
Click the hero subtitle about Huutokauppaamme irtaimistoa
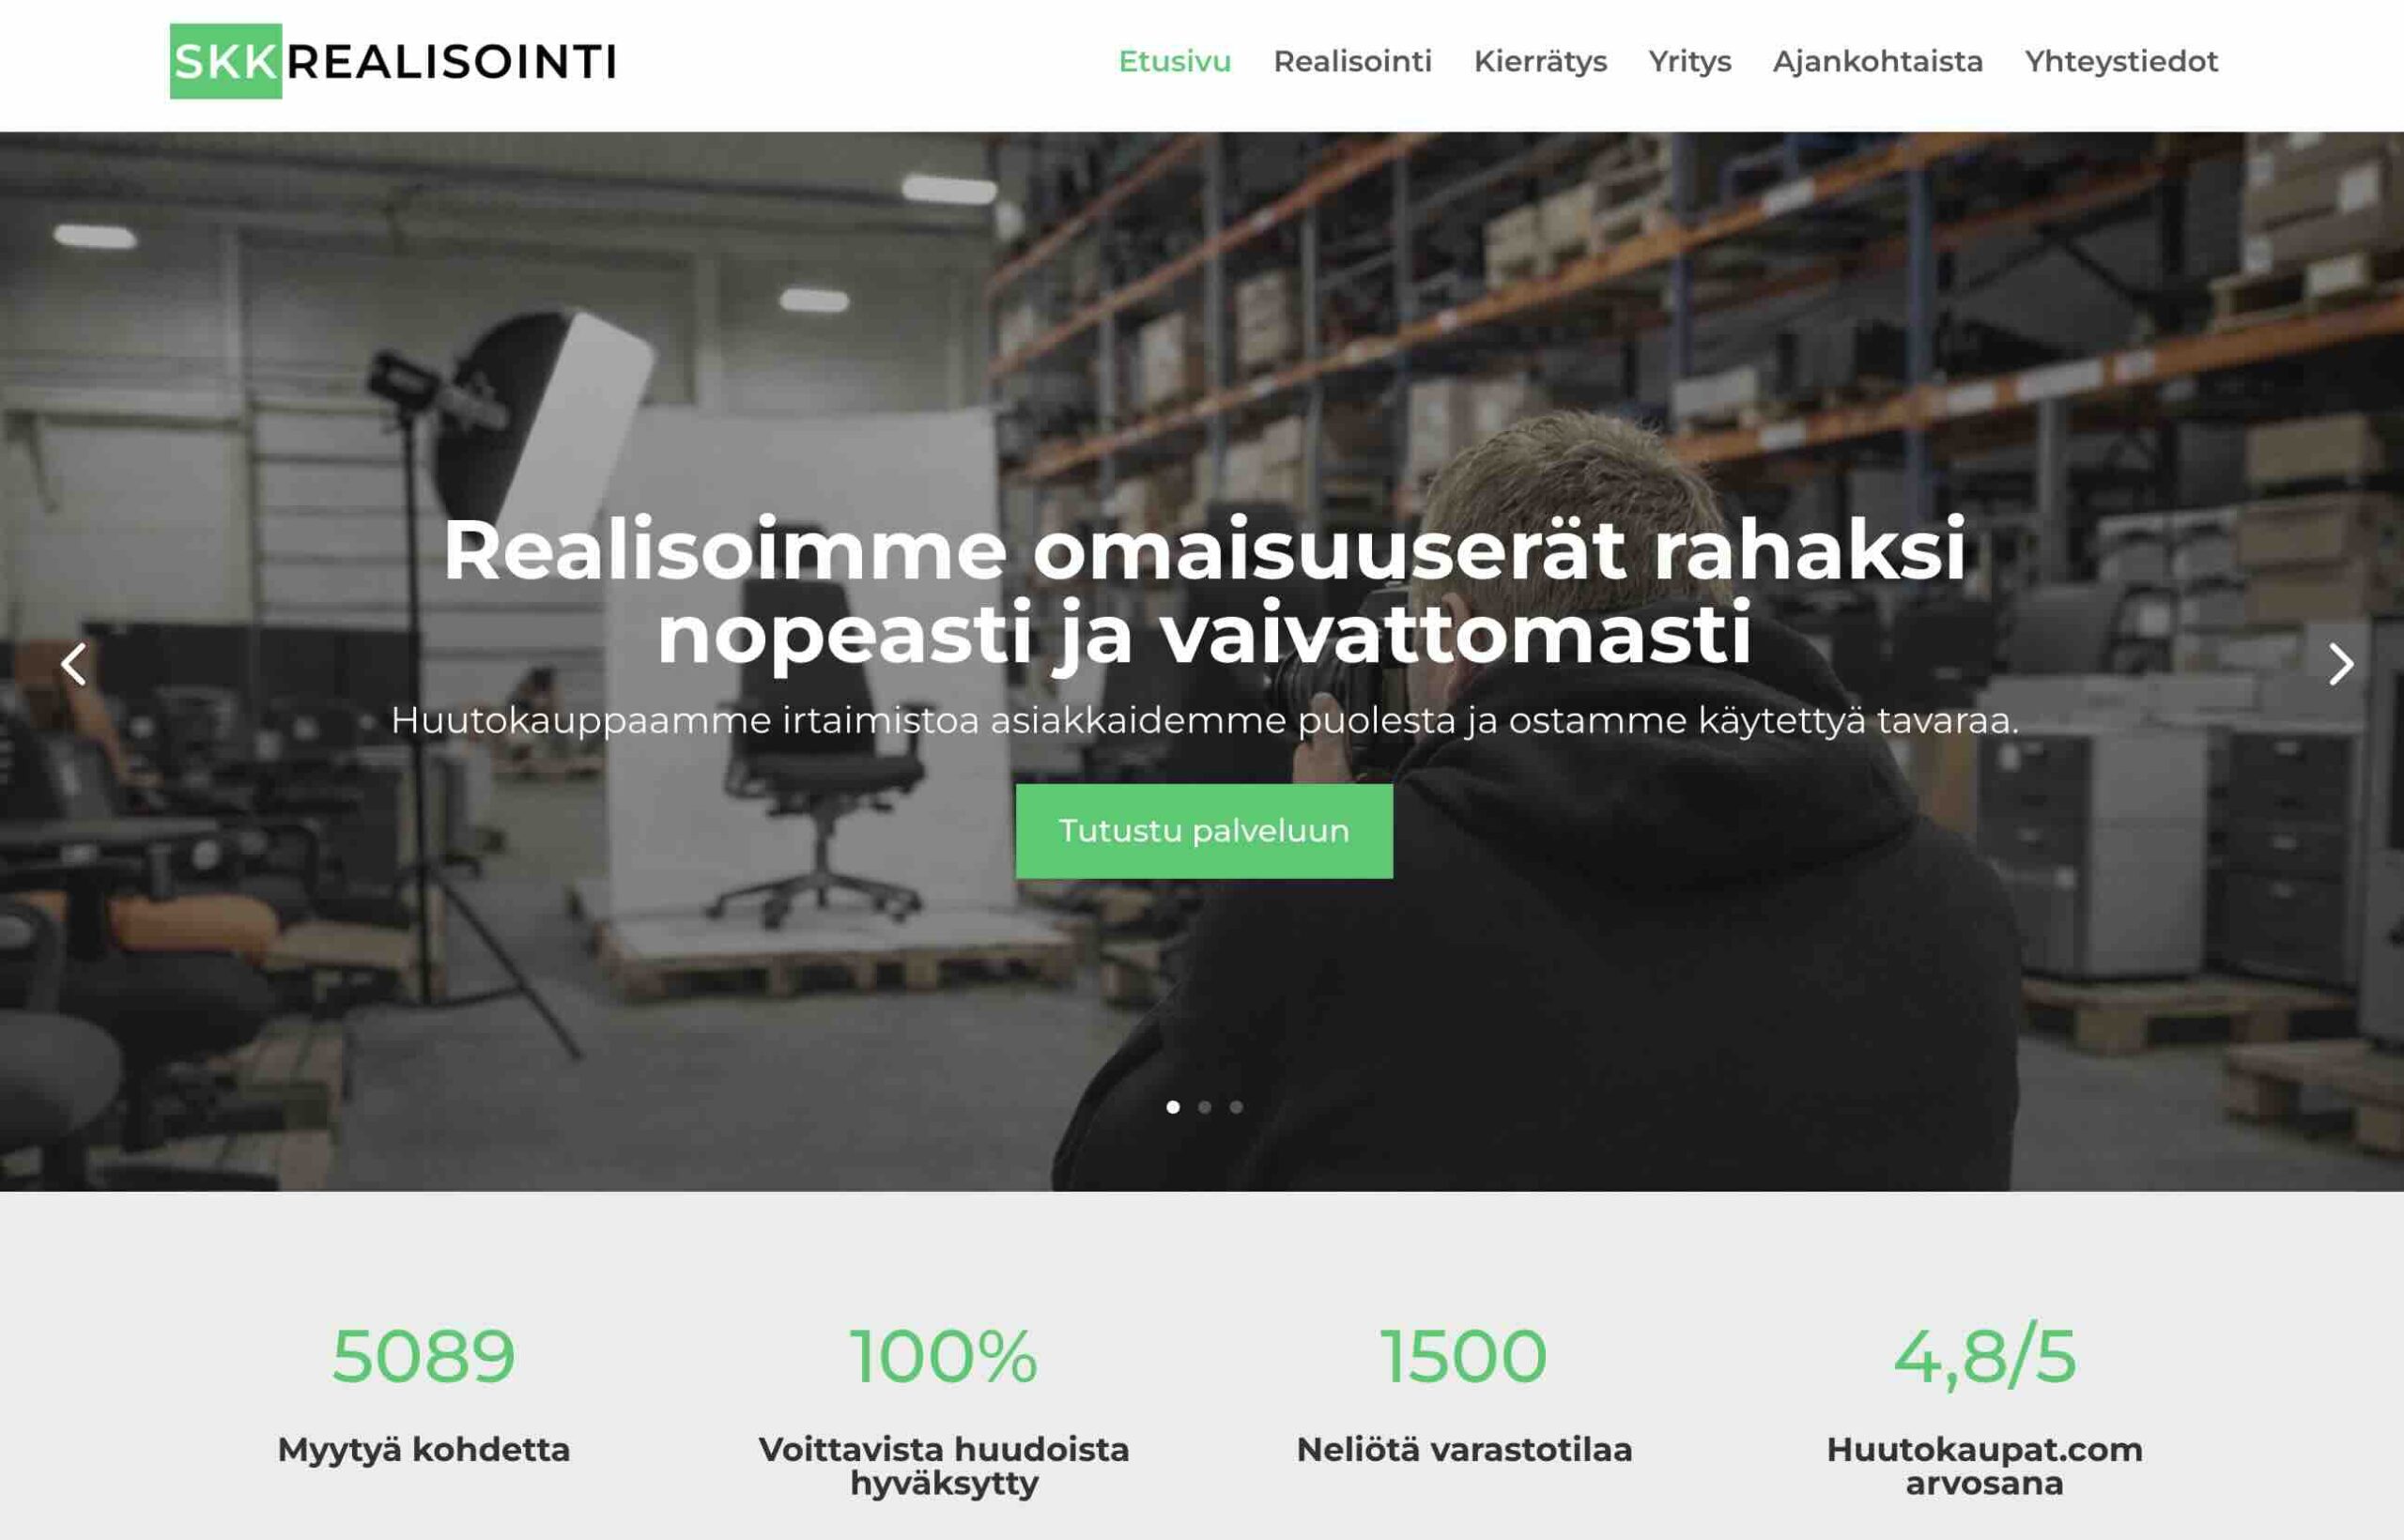pyautogui.click(x=1204, y=720)
